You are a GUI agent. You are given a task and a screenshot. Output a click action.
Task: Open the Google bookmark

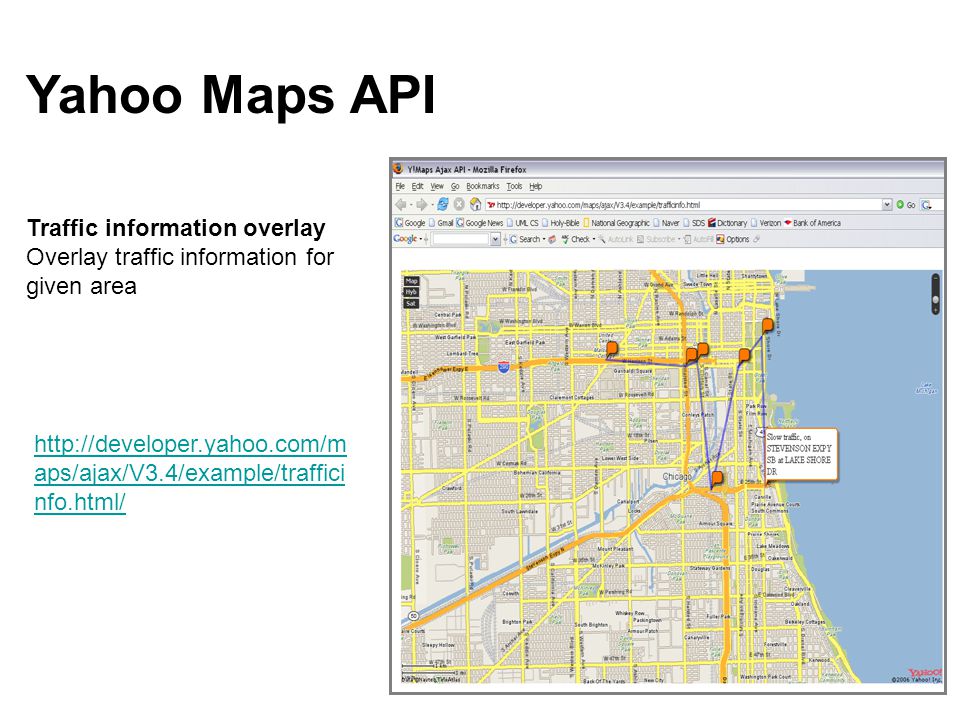pyautogui.click(x=410, y=223)
